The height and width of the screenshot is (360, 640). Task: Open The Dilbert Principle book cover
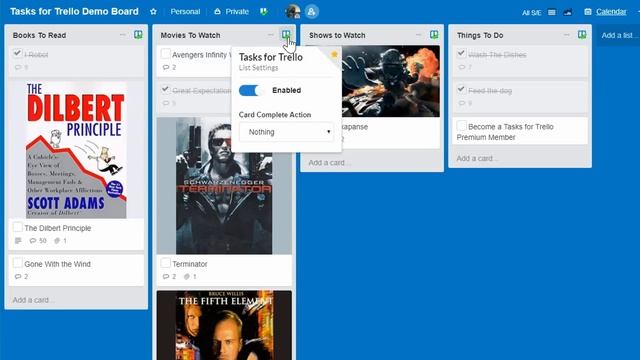[x=76, y=150]
